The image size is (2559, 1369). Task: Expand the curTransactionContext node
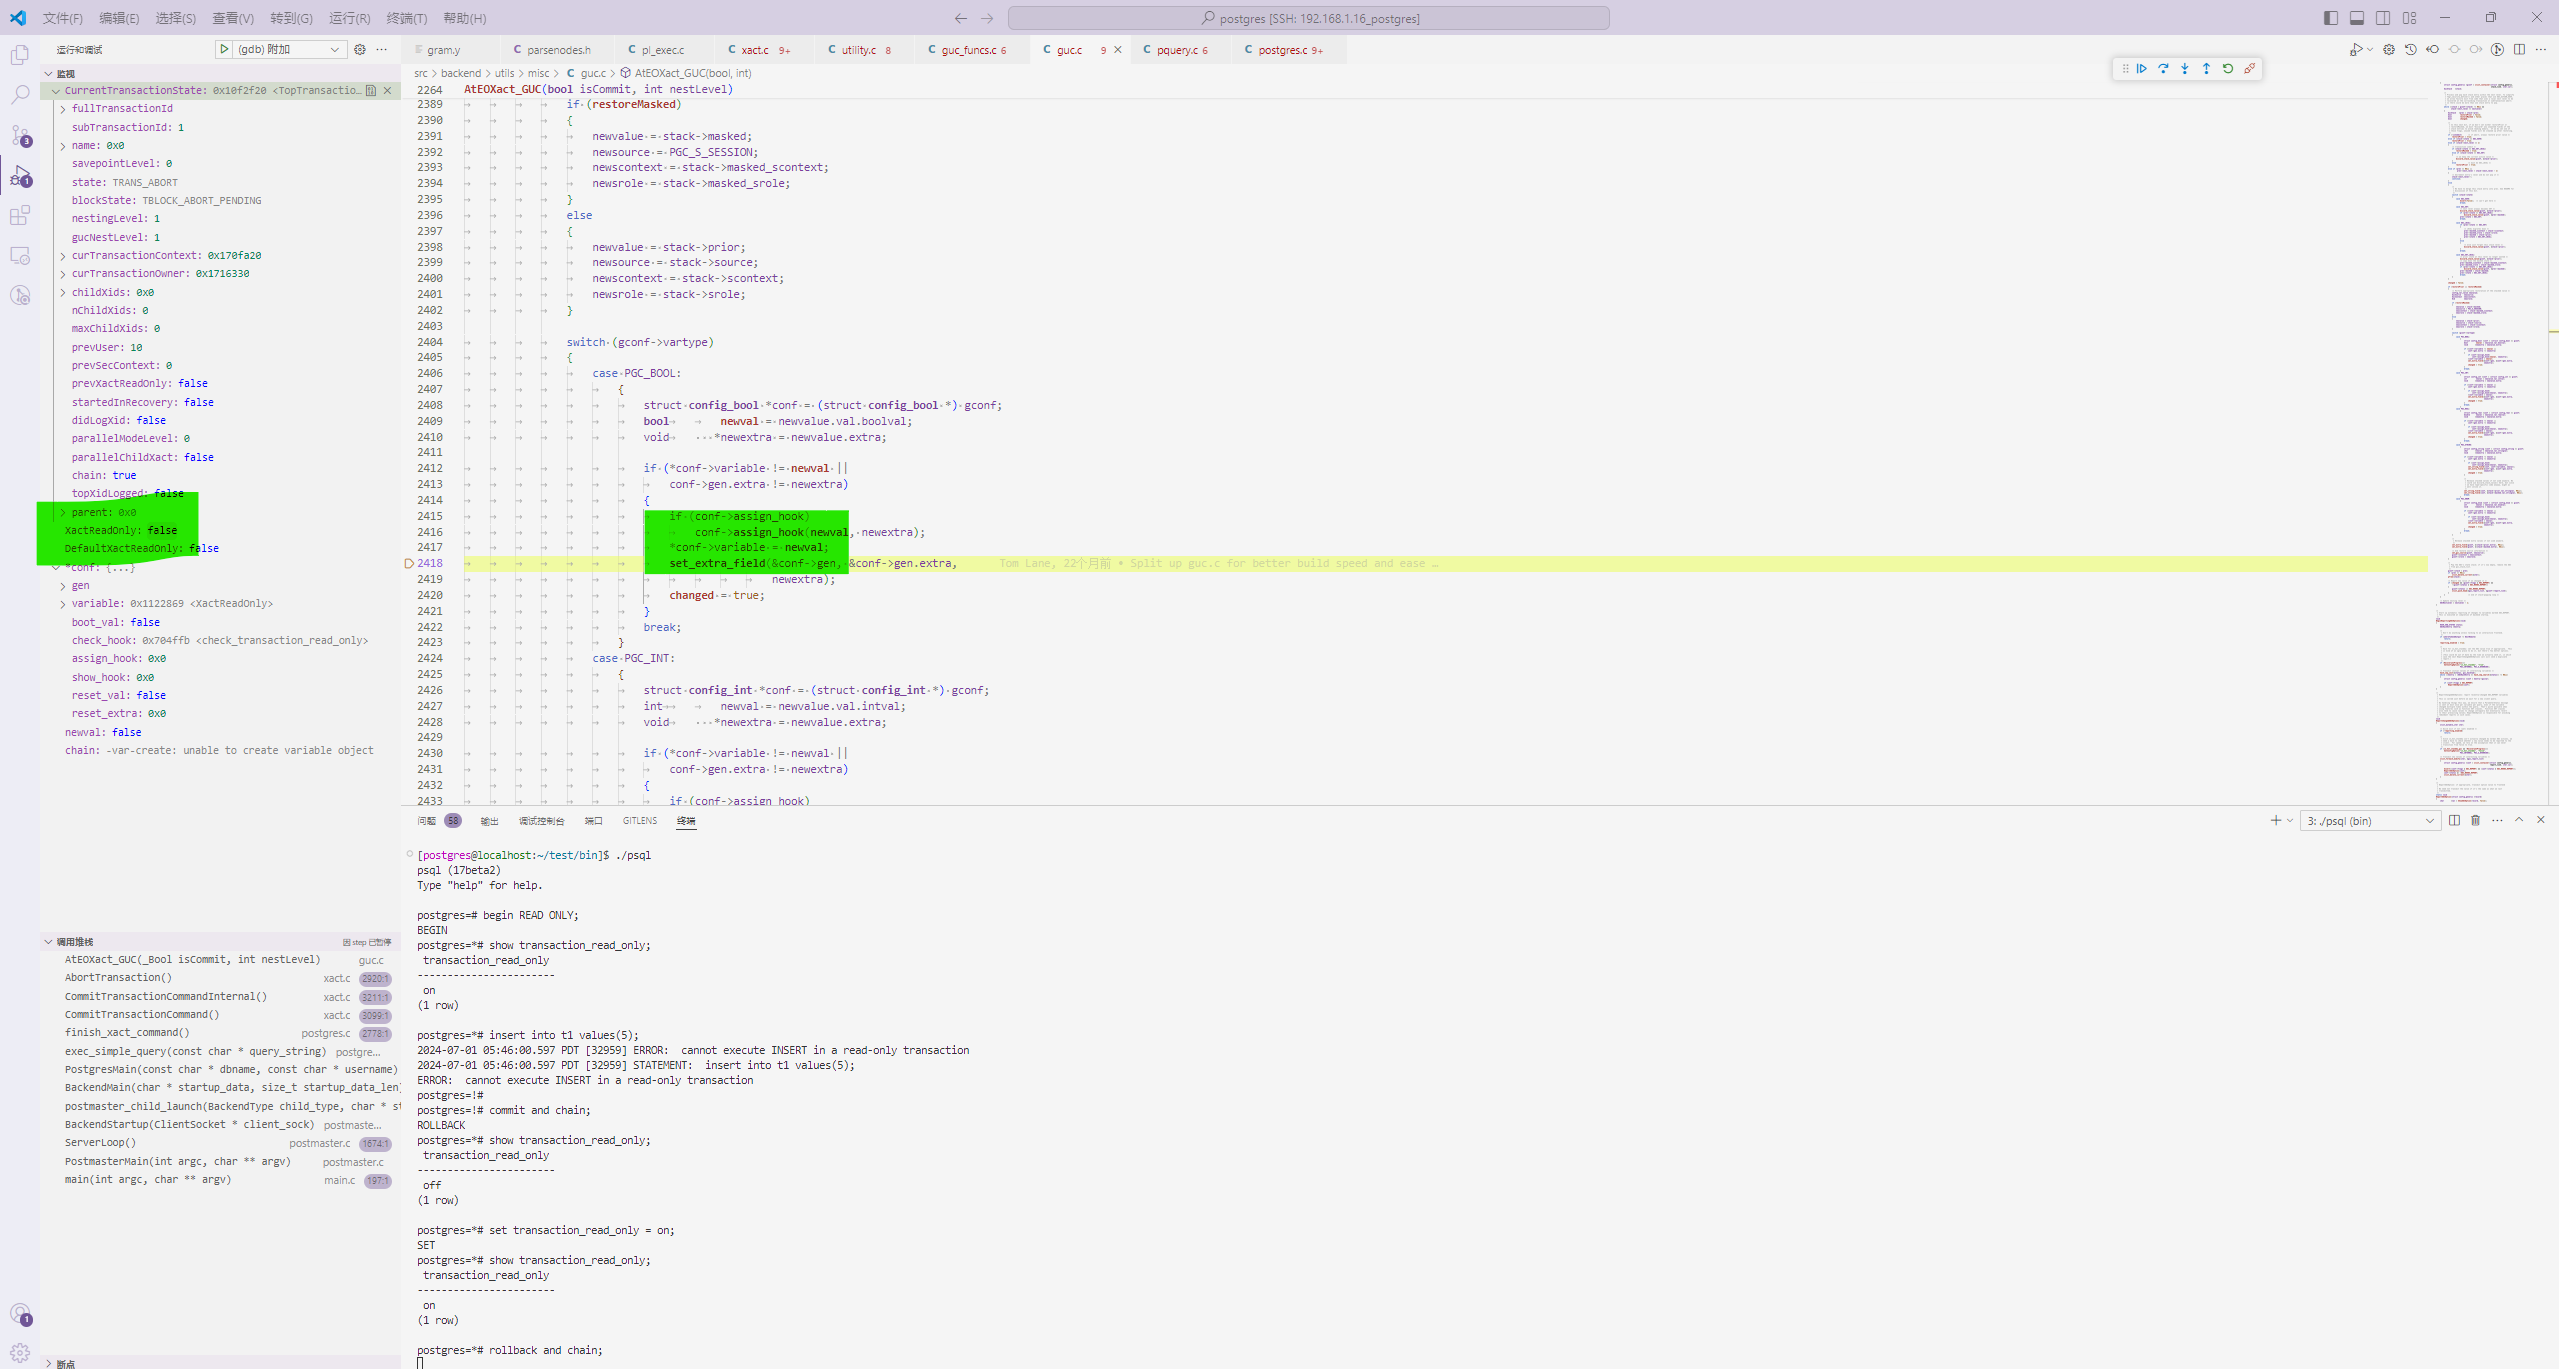click(x=63, y=256)
